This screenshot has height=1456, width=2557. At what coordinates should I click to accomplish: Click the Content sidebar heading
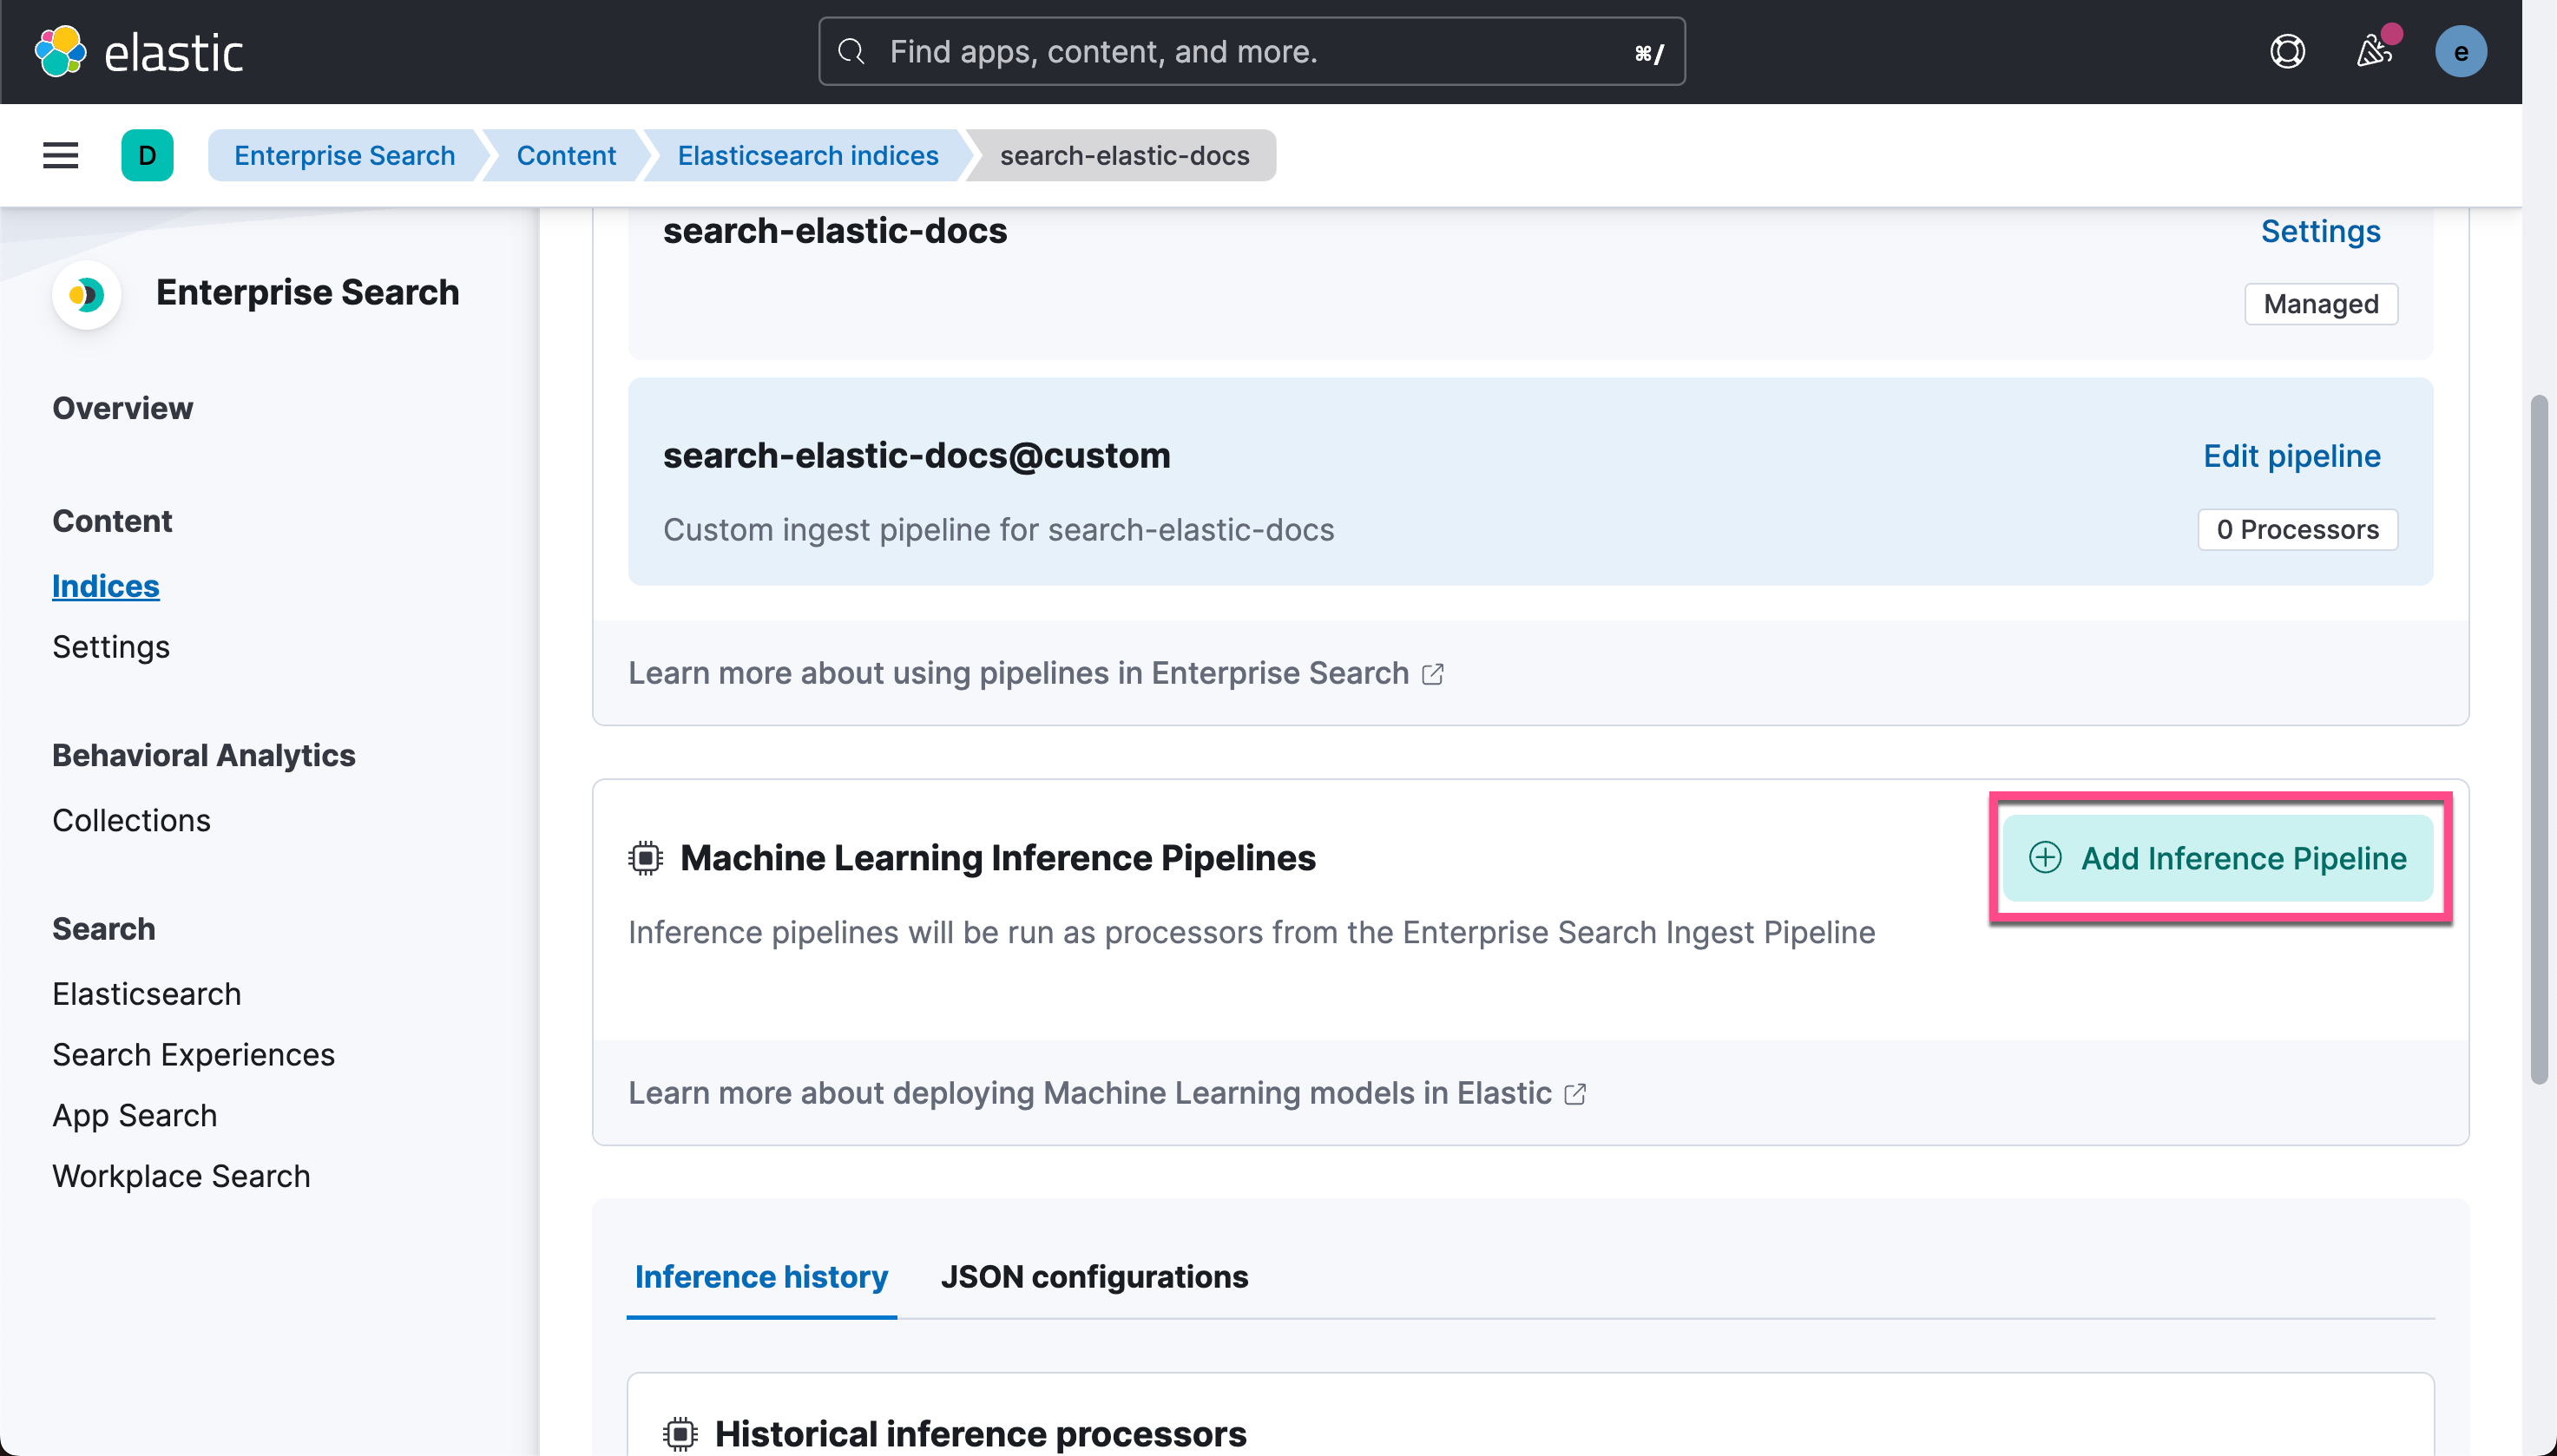(112, 521)
